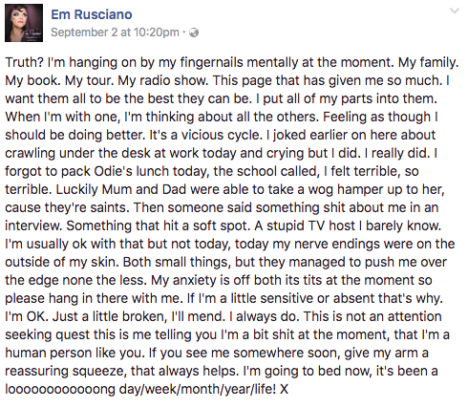
Task: Open the September 2 at 10:20pm timestamp
Action: tap(115, 32)
